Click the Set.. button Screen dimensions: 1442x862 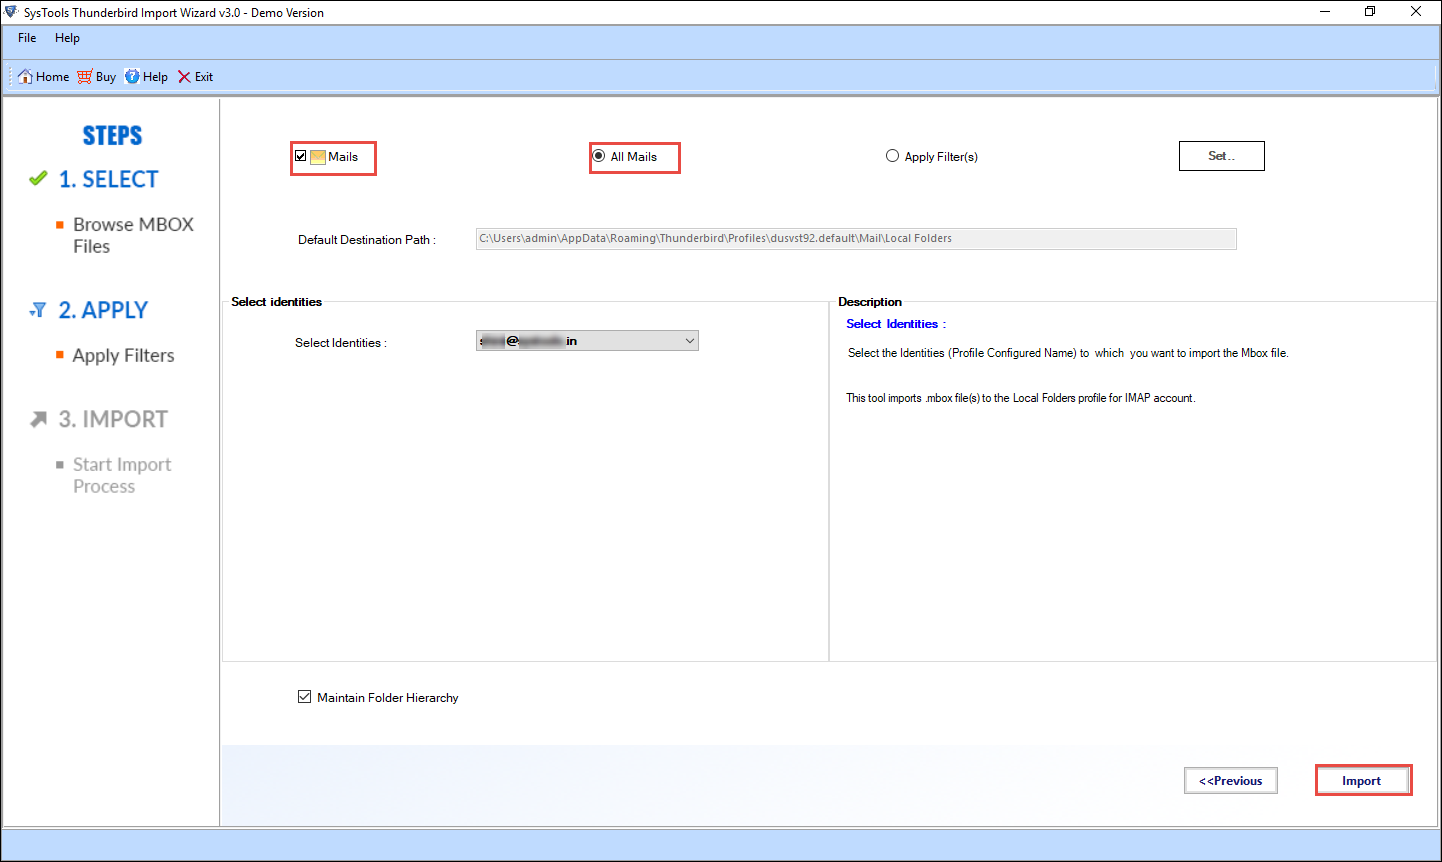click(1222, 156)
